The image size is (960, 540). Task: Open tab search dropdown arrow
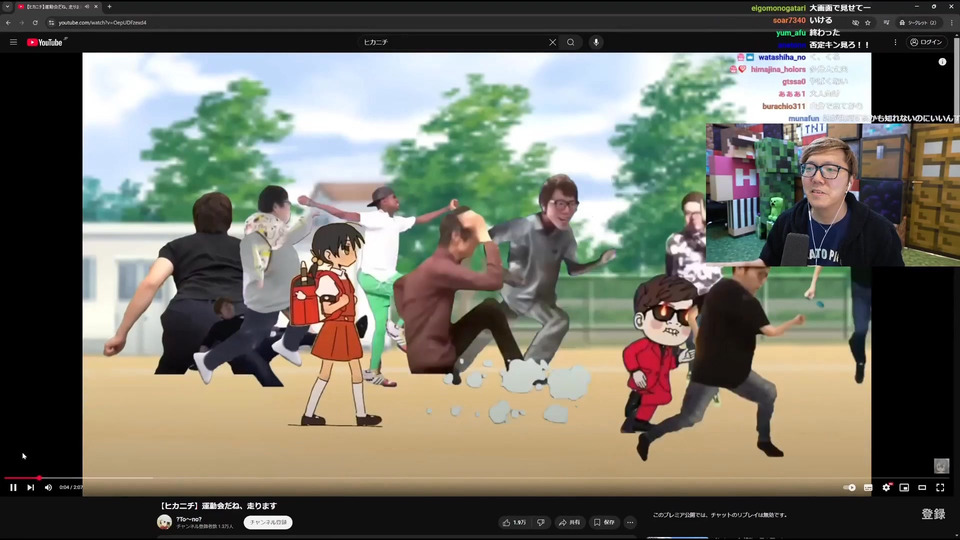[7, 7]
